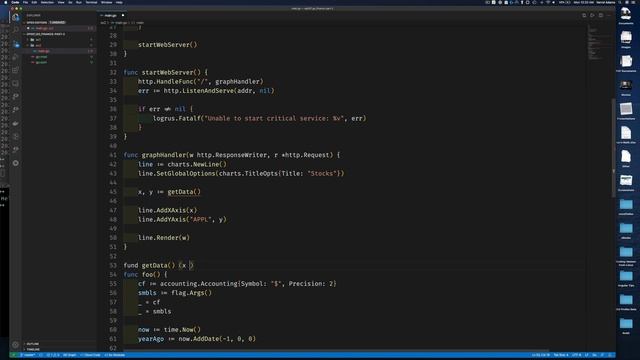The image size is (640, 360).
Task: Click startWebServer() call on line 29
Action: [167, 45]
